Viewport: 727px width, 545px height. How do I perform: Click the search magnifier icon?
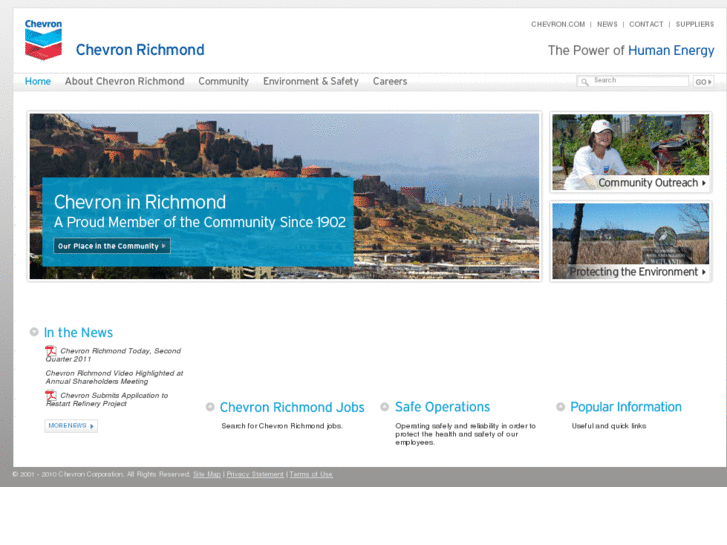(x=585, y=82)
